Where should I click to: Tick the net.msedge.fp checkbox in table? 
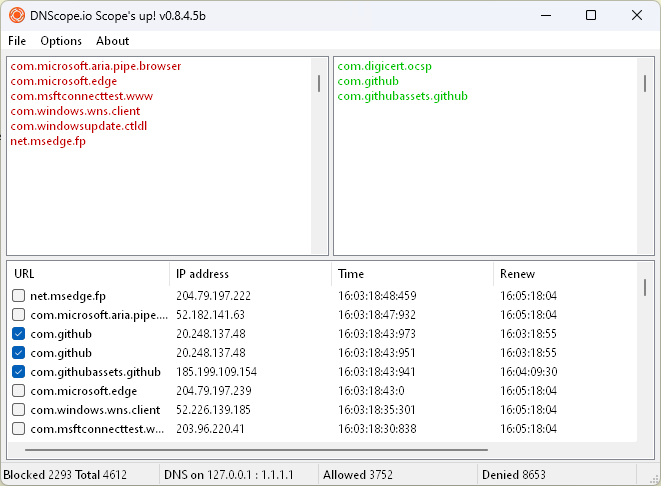19,295
